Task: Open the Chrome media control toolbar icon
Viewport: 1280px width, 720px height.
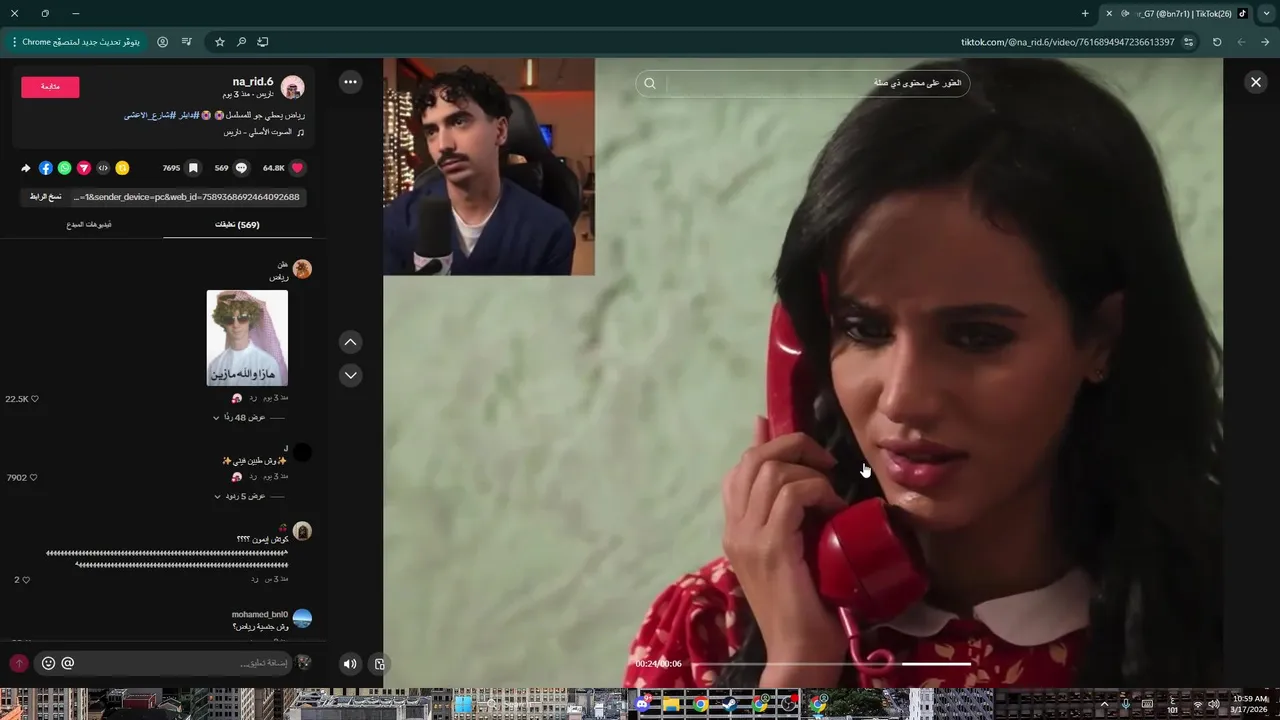Action: (x=187, y=42)
